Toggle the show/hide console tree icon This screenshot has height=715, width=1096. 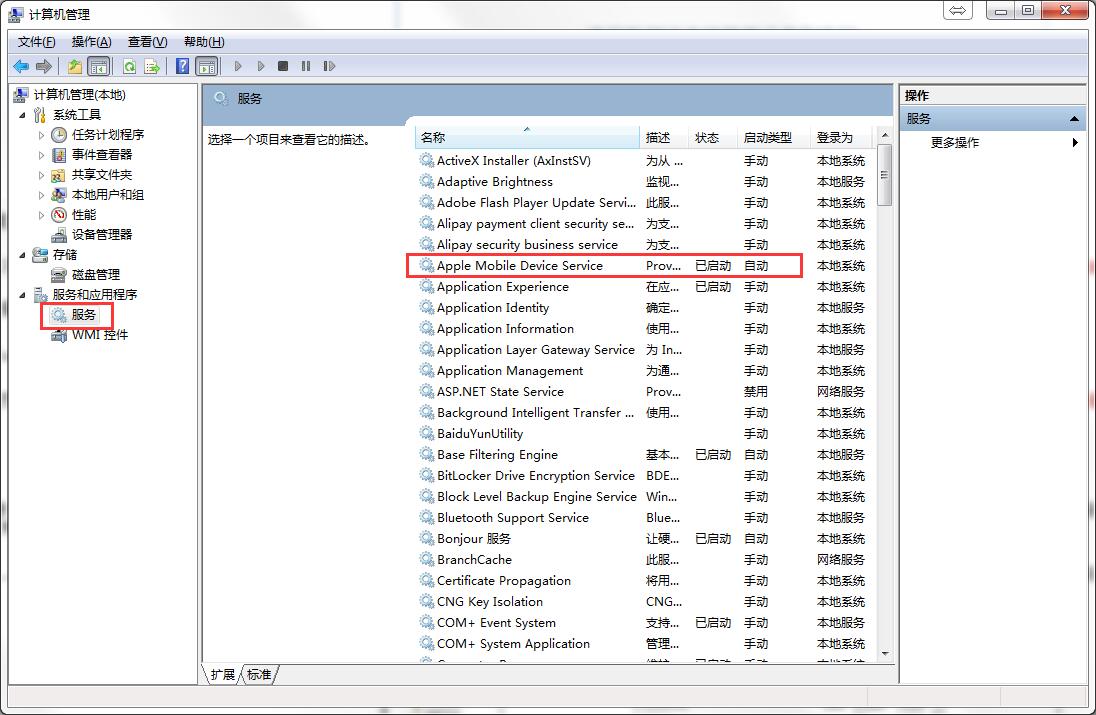pyautogui.click(x=98, y=66)
